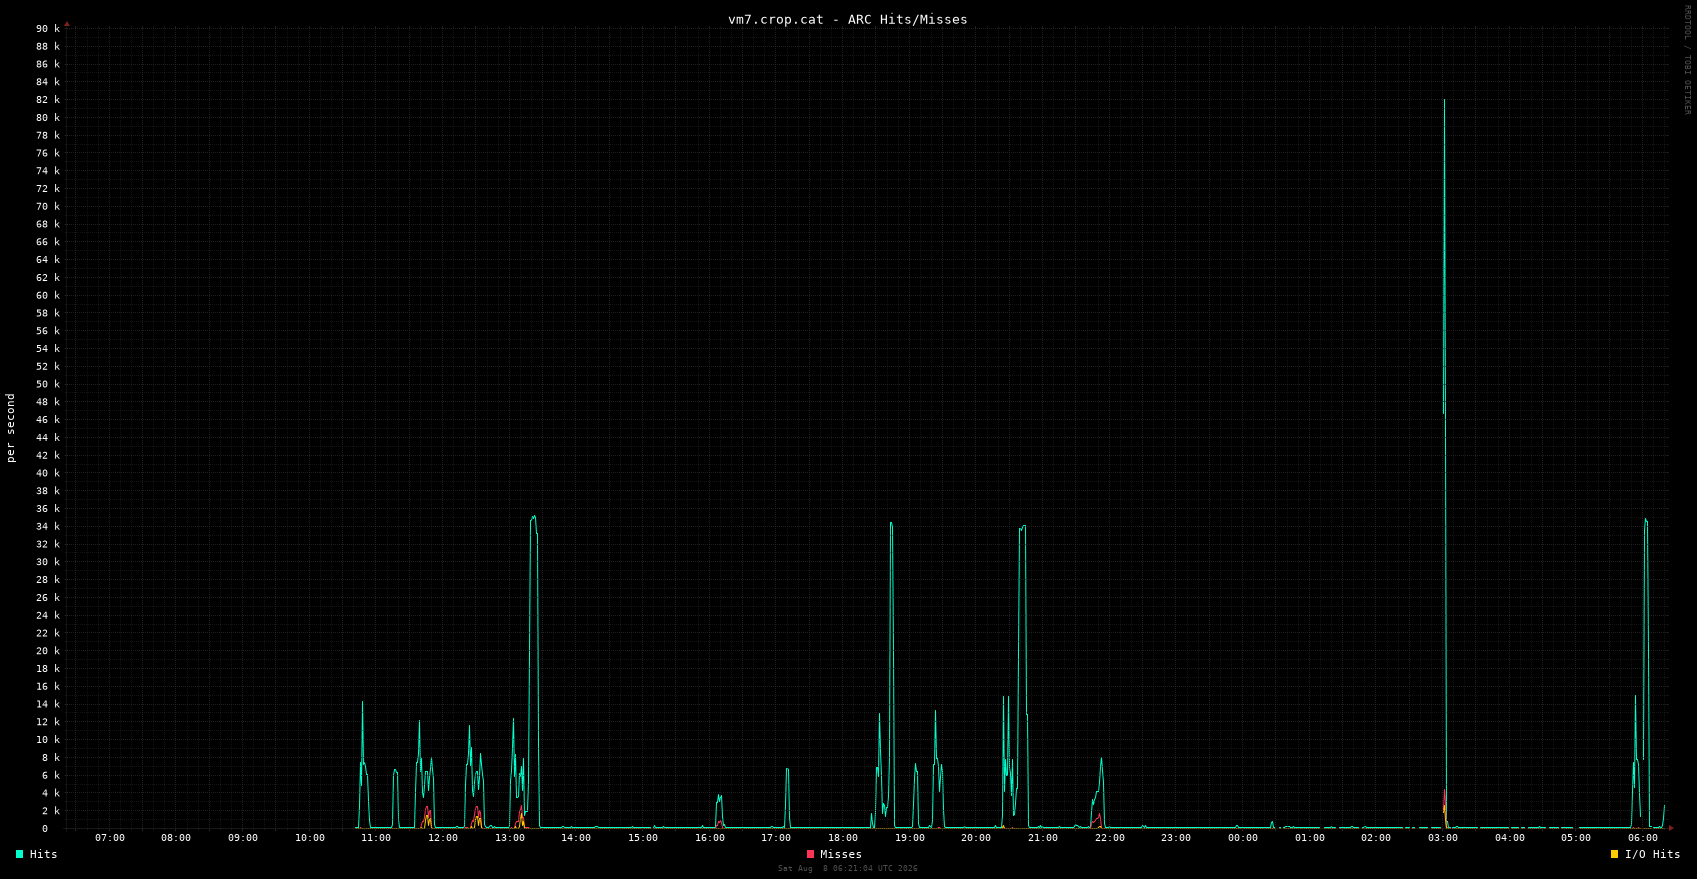
Task: Click the "40 k" value on the y-axis
Action: [48, 474]
